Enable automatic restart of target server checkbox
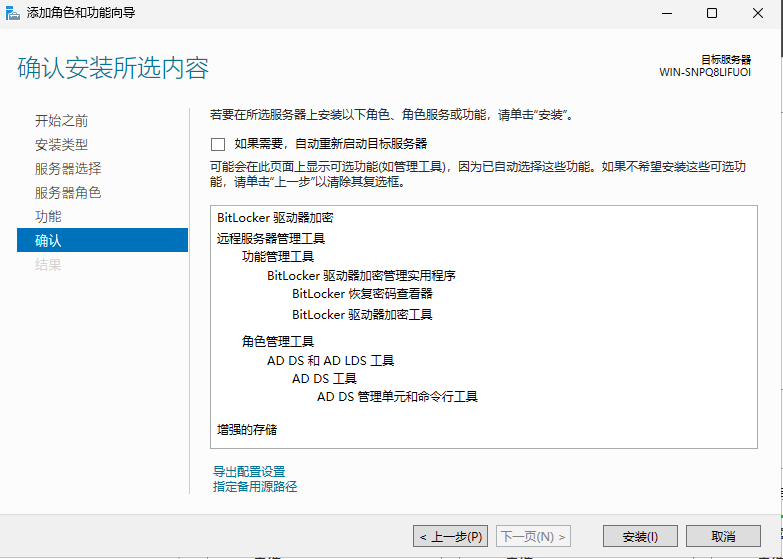The height and width of the screenshot is (559, 783). pos(218,144)
